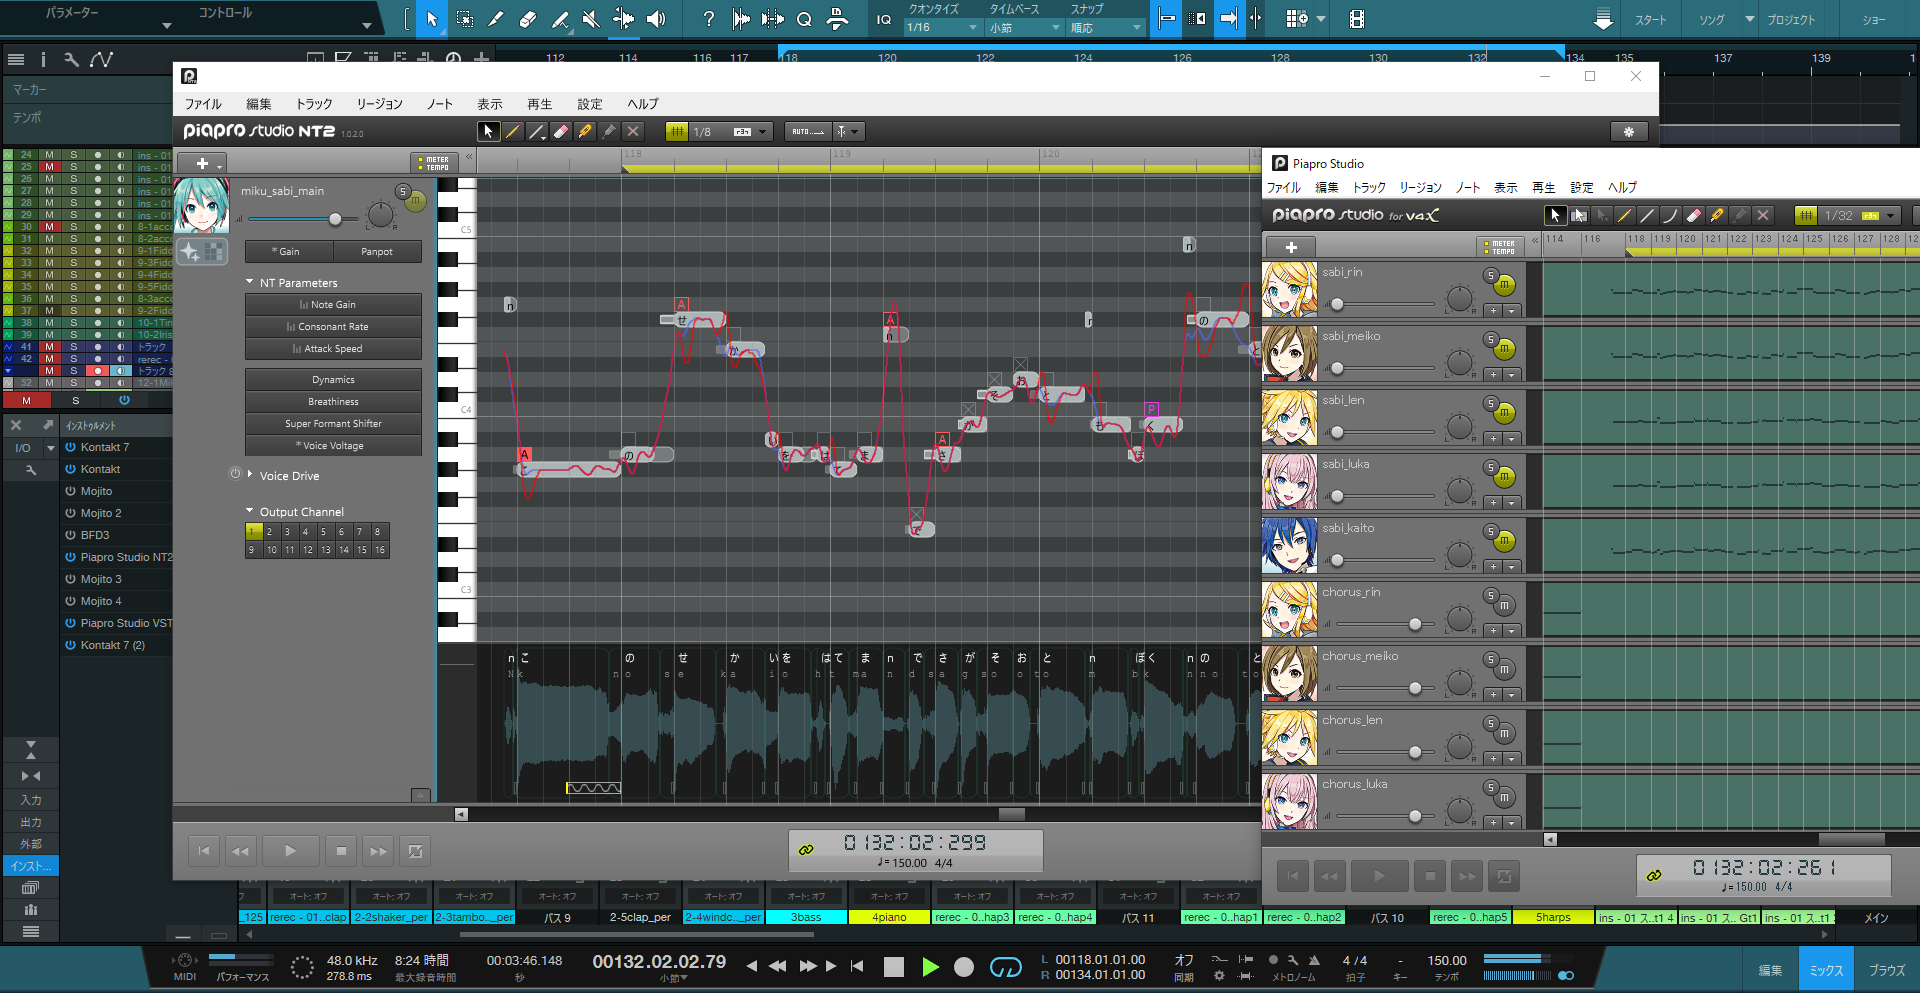Solo the miku_sabi_main track
1920x993 pixels.
pyautogui.click(x=402, y=191)
